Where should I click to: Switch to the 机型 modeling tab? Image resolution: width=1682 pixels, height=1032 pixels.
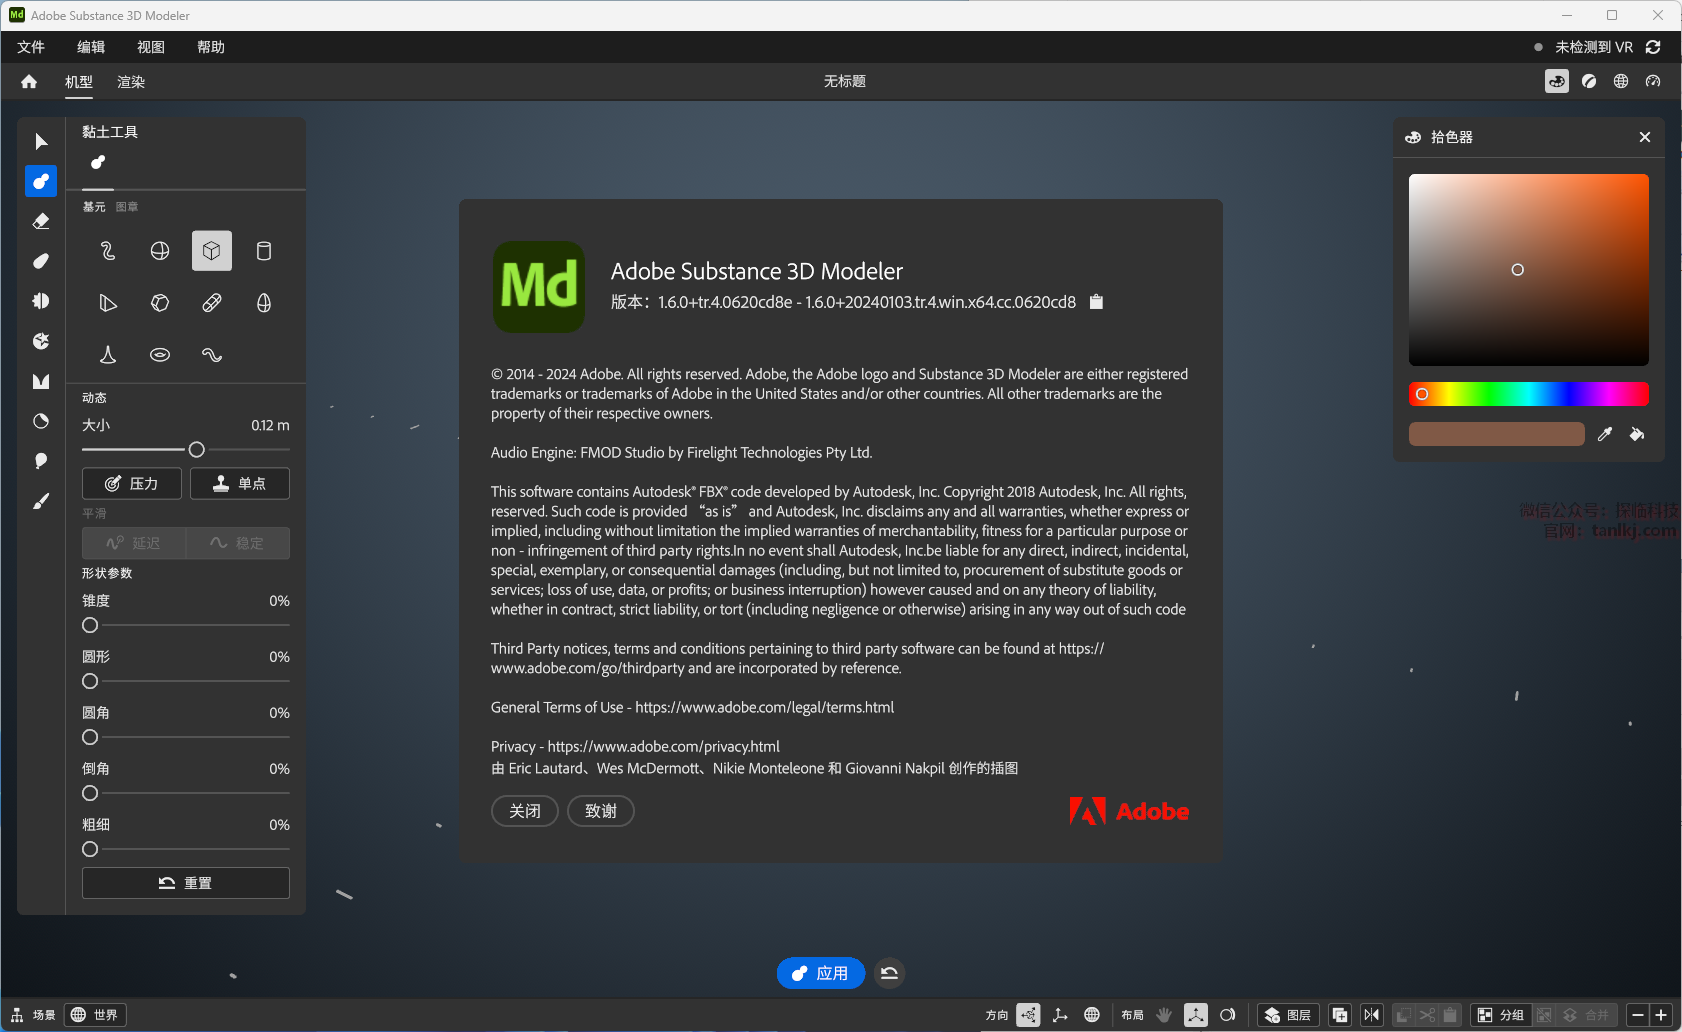click(x=79, y=82)
